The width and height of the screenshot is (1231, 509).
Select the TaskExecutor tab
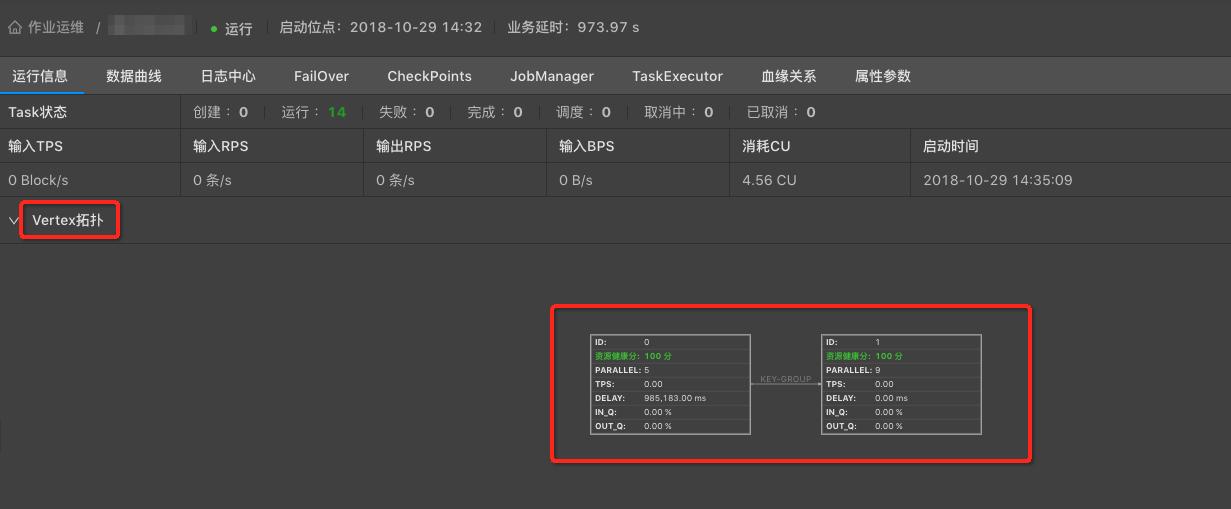tap(677, 76)
